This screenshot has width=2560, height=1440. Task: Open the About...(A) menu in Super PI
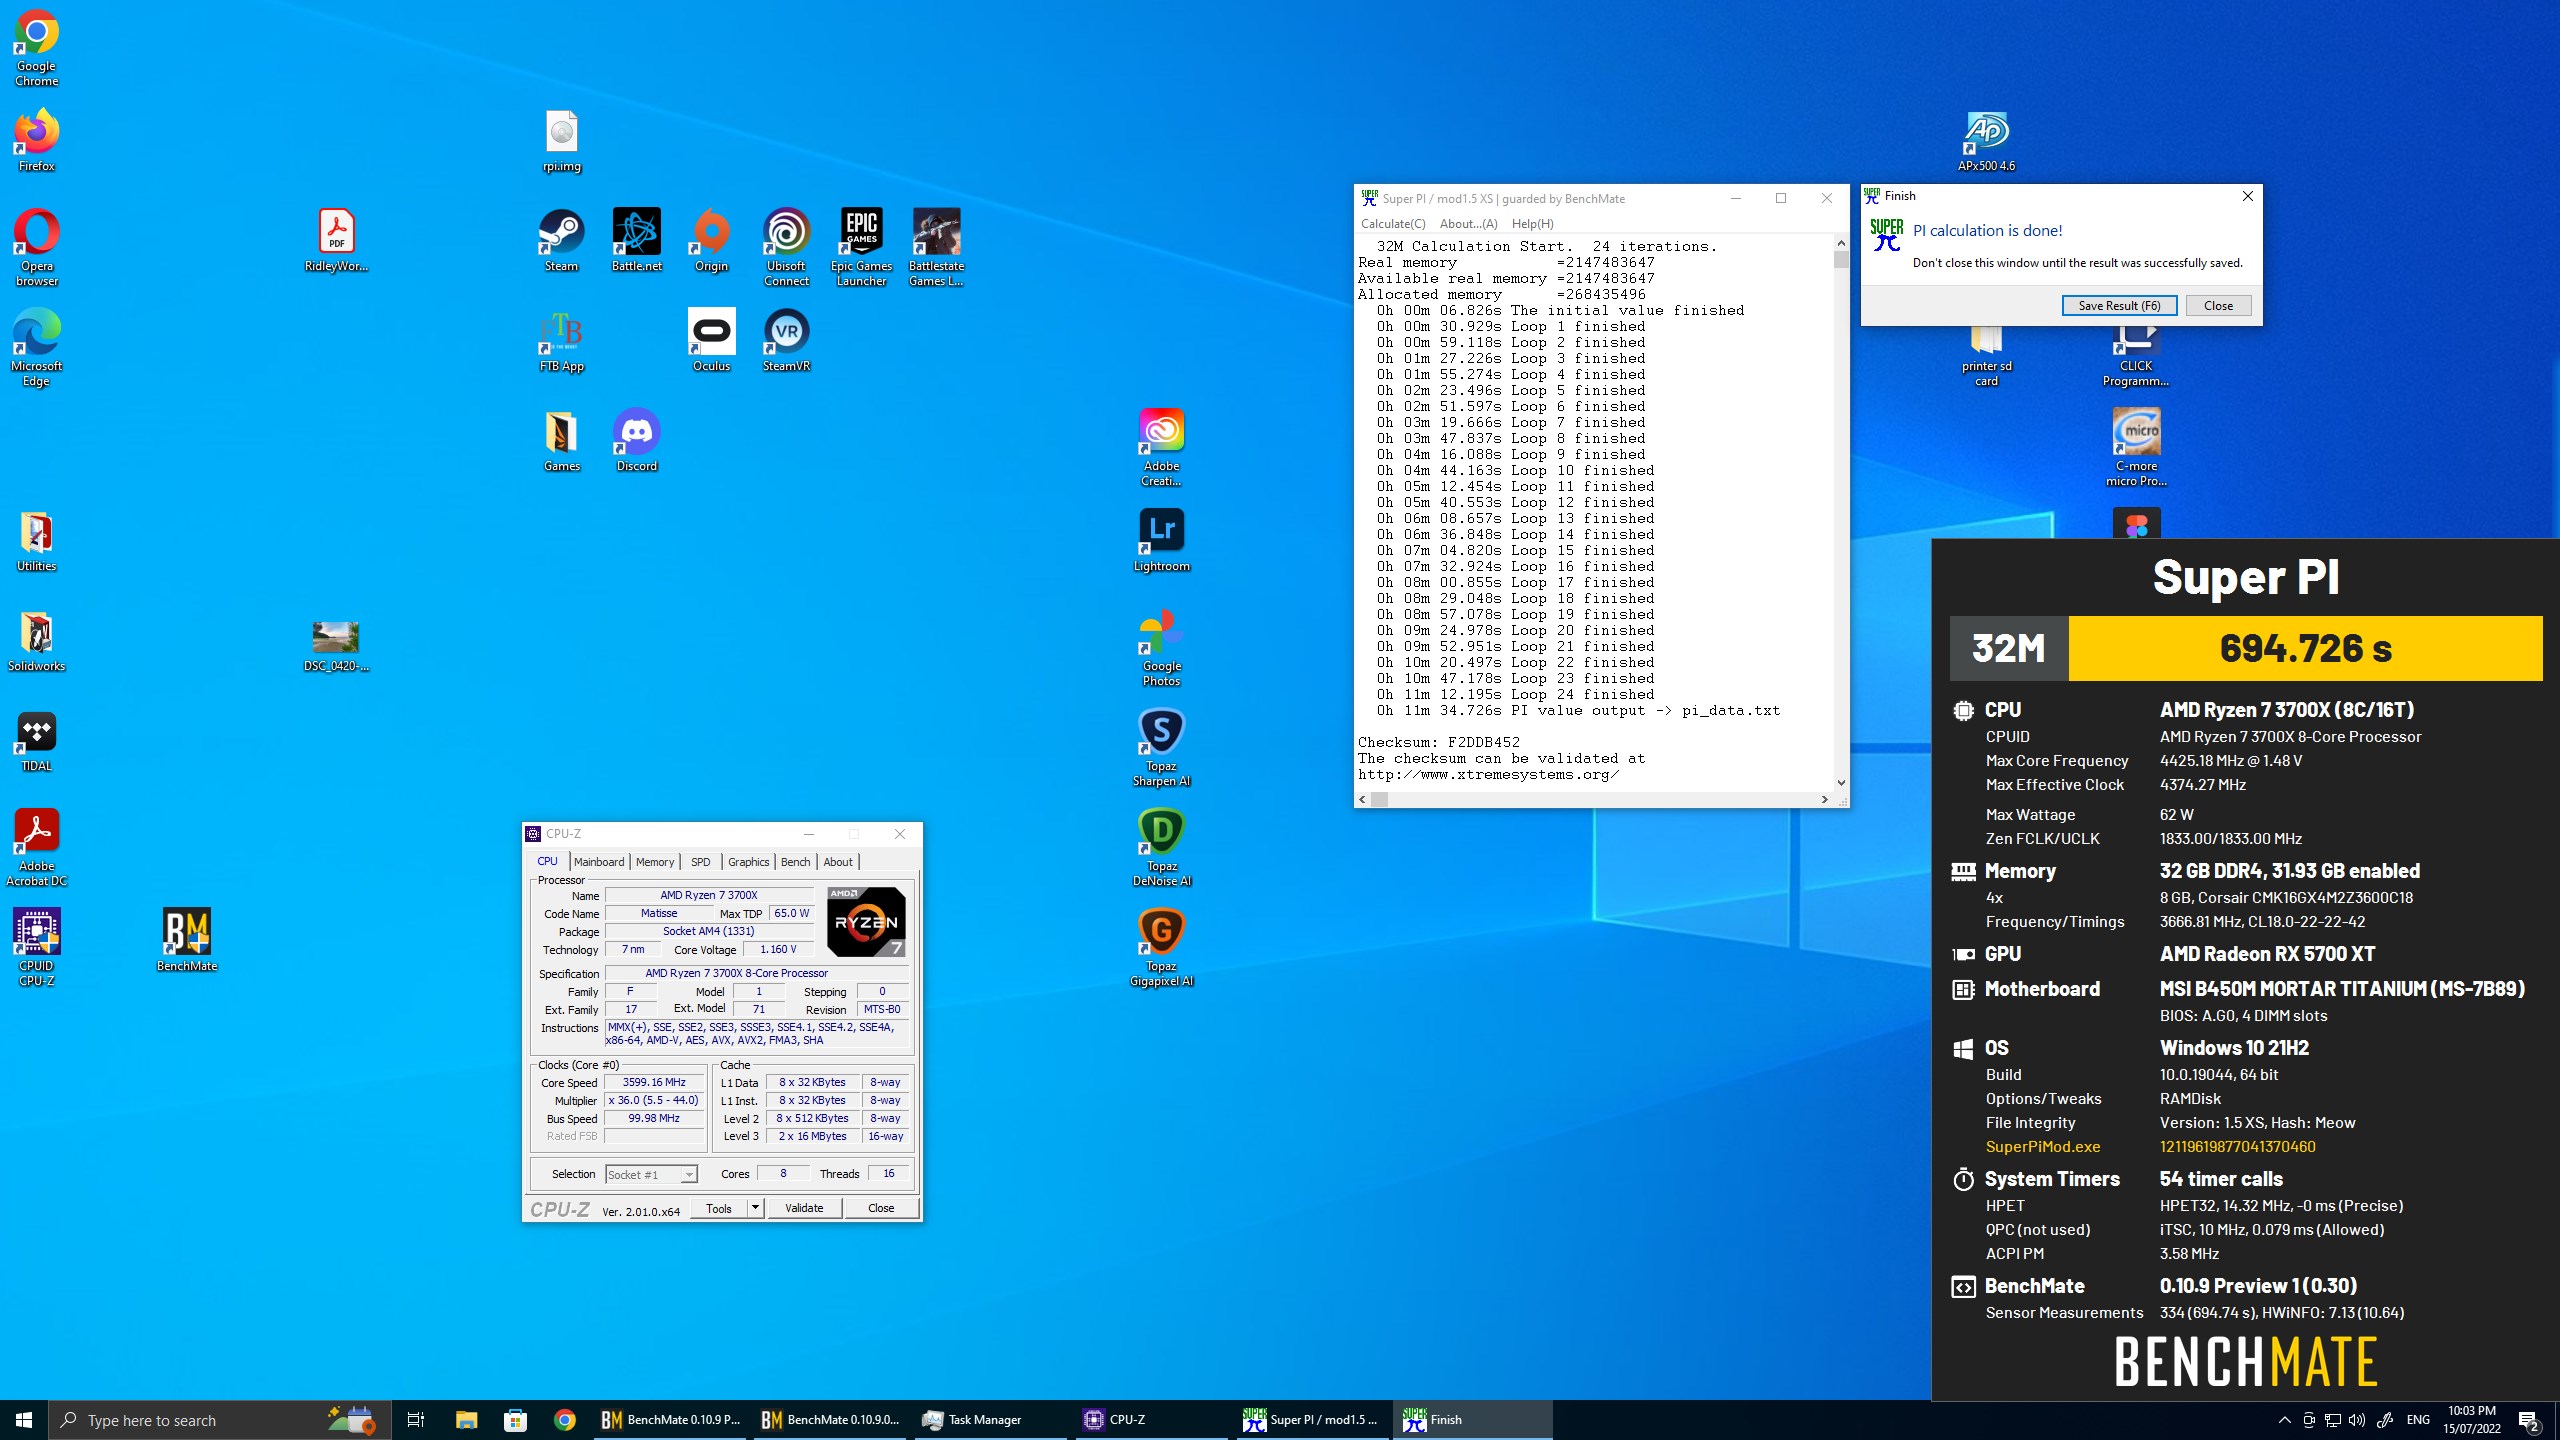click(1468, 224)
